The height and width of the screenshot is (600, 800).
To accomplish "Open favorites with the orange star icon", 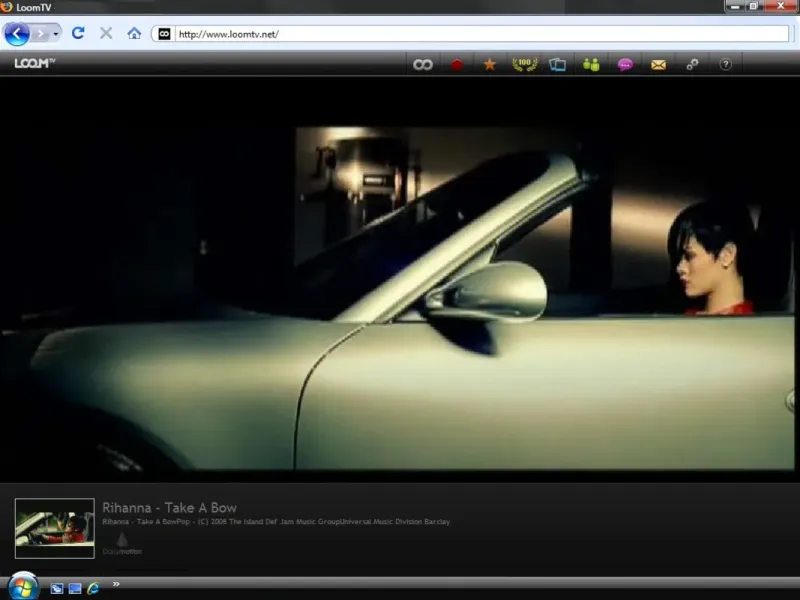I will click(x=490, y=64).
